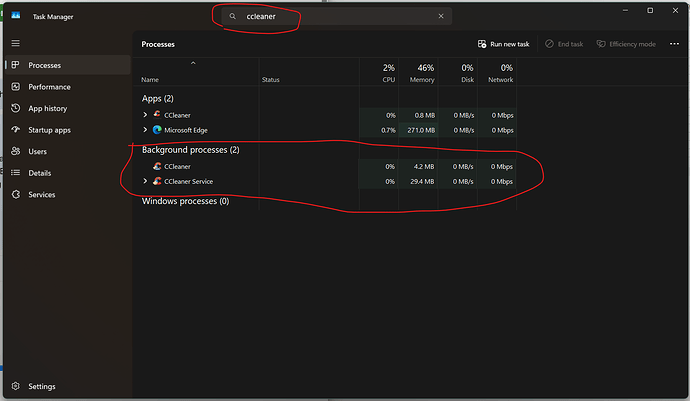Open the Services page
Screen dimensions: 690x401
tap(69, 195)
